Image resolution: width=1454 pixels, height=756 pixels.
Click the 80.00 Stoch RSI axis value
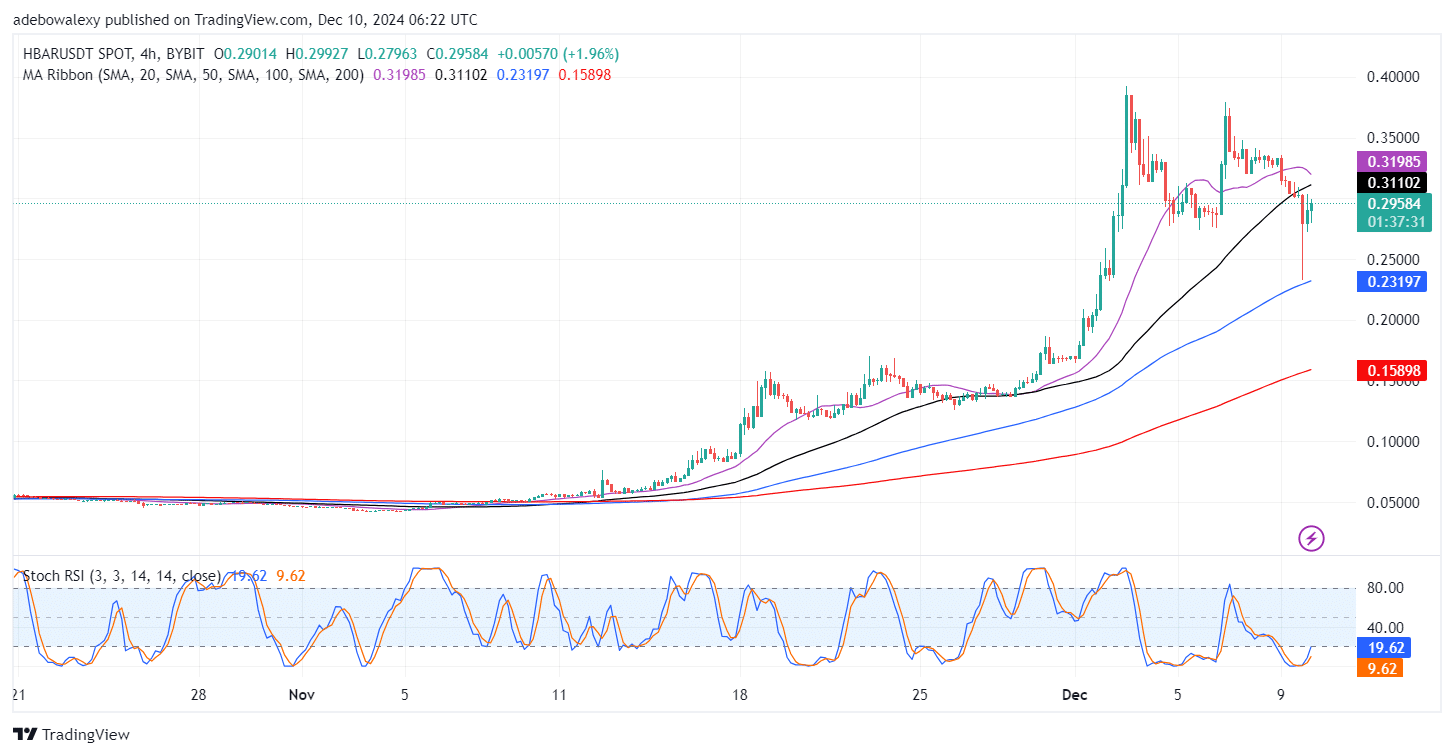pyautogui.click(x=1384, y=588)
